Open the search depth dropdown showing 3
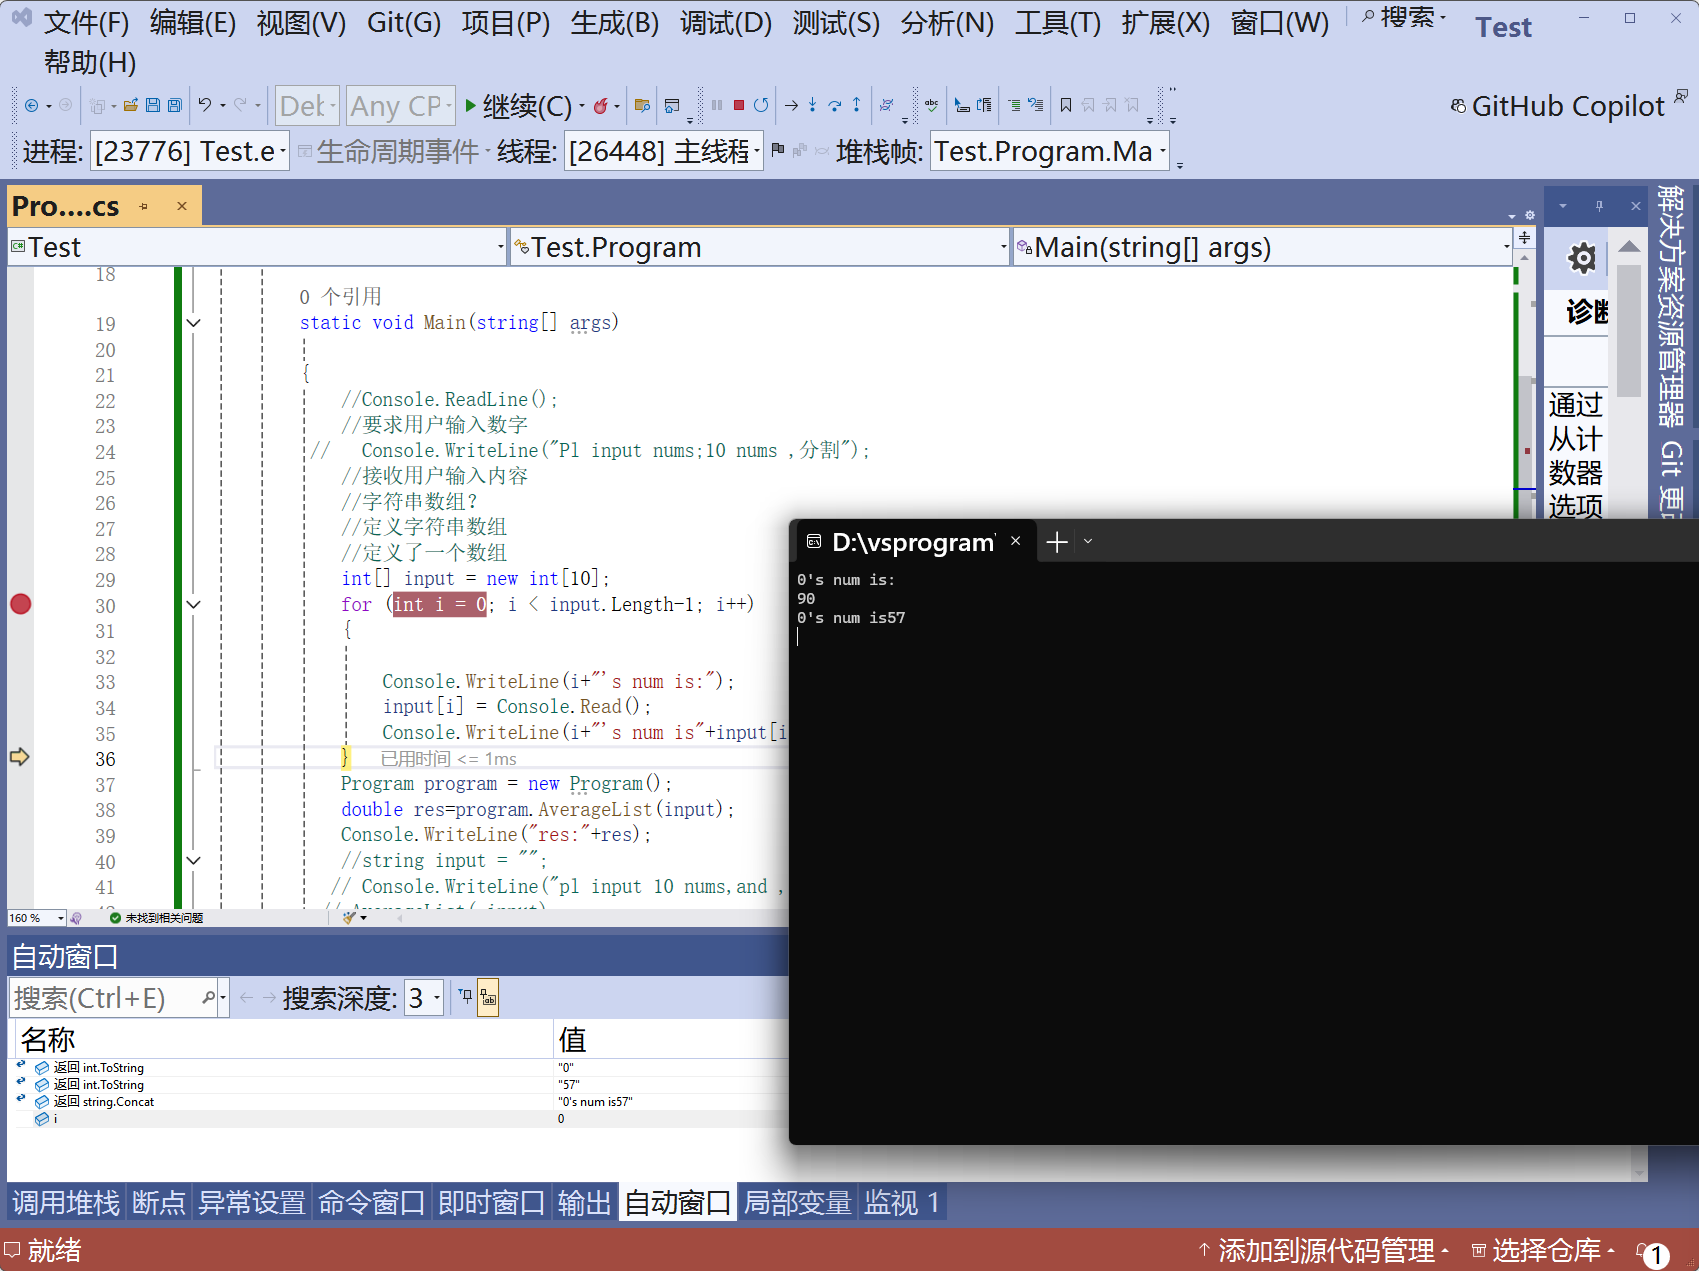Screen dimensions: 1699x1271 coord(424,997)
